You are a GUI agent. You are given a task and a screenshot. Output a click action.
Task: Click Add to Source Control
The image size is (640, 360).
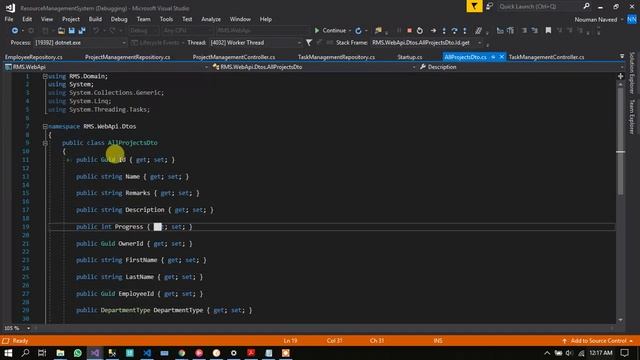(x=598, y=340)
